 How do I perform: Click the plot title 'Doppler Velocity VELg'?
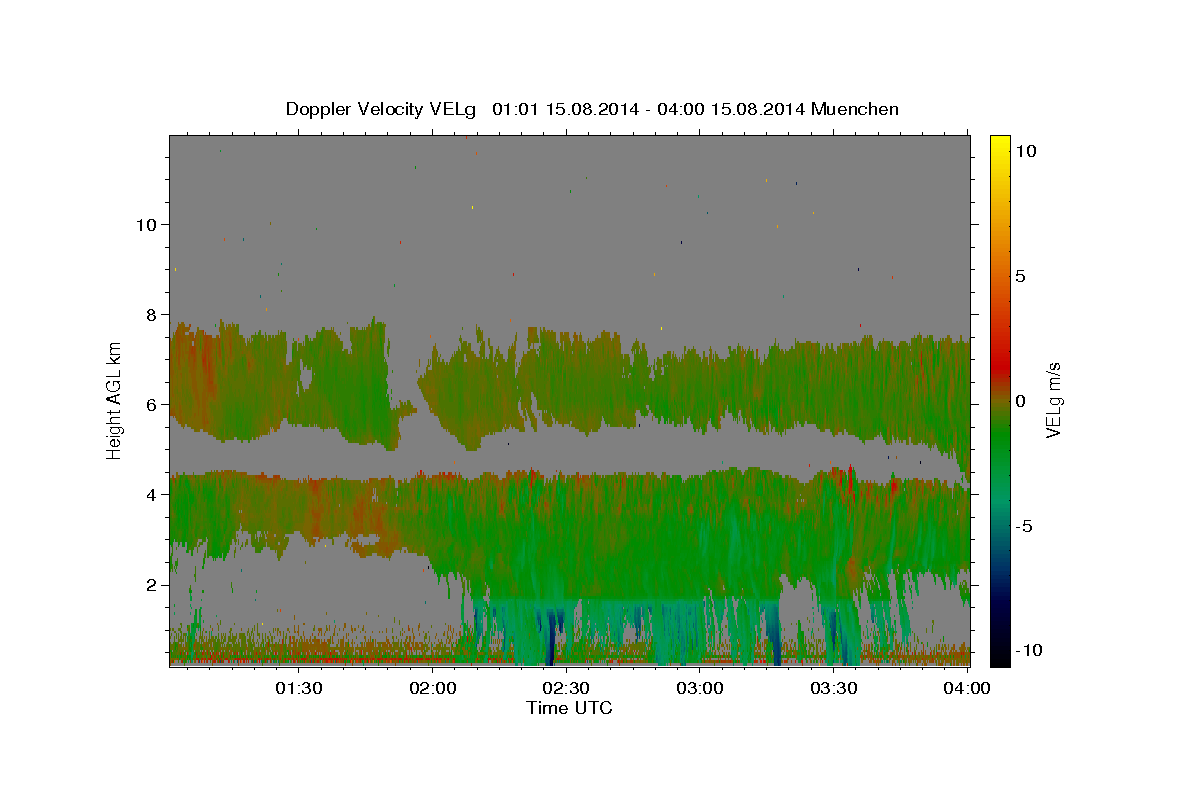(x=382, y=109)
